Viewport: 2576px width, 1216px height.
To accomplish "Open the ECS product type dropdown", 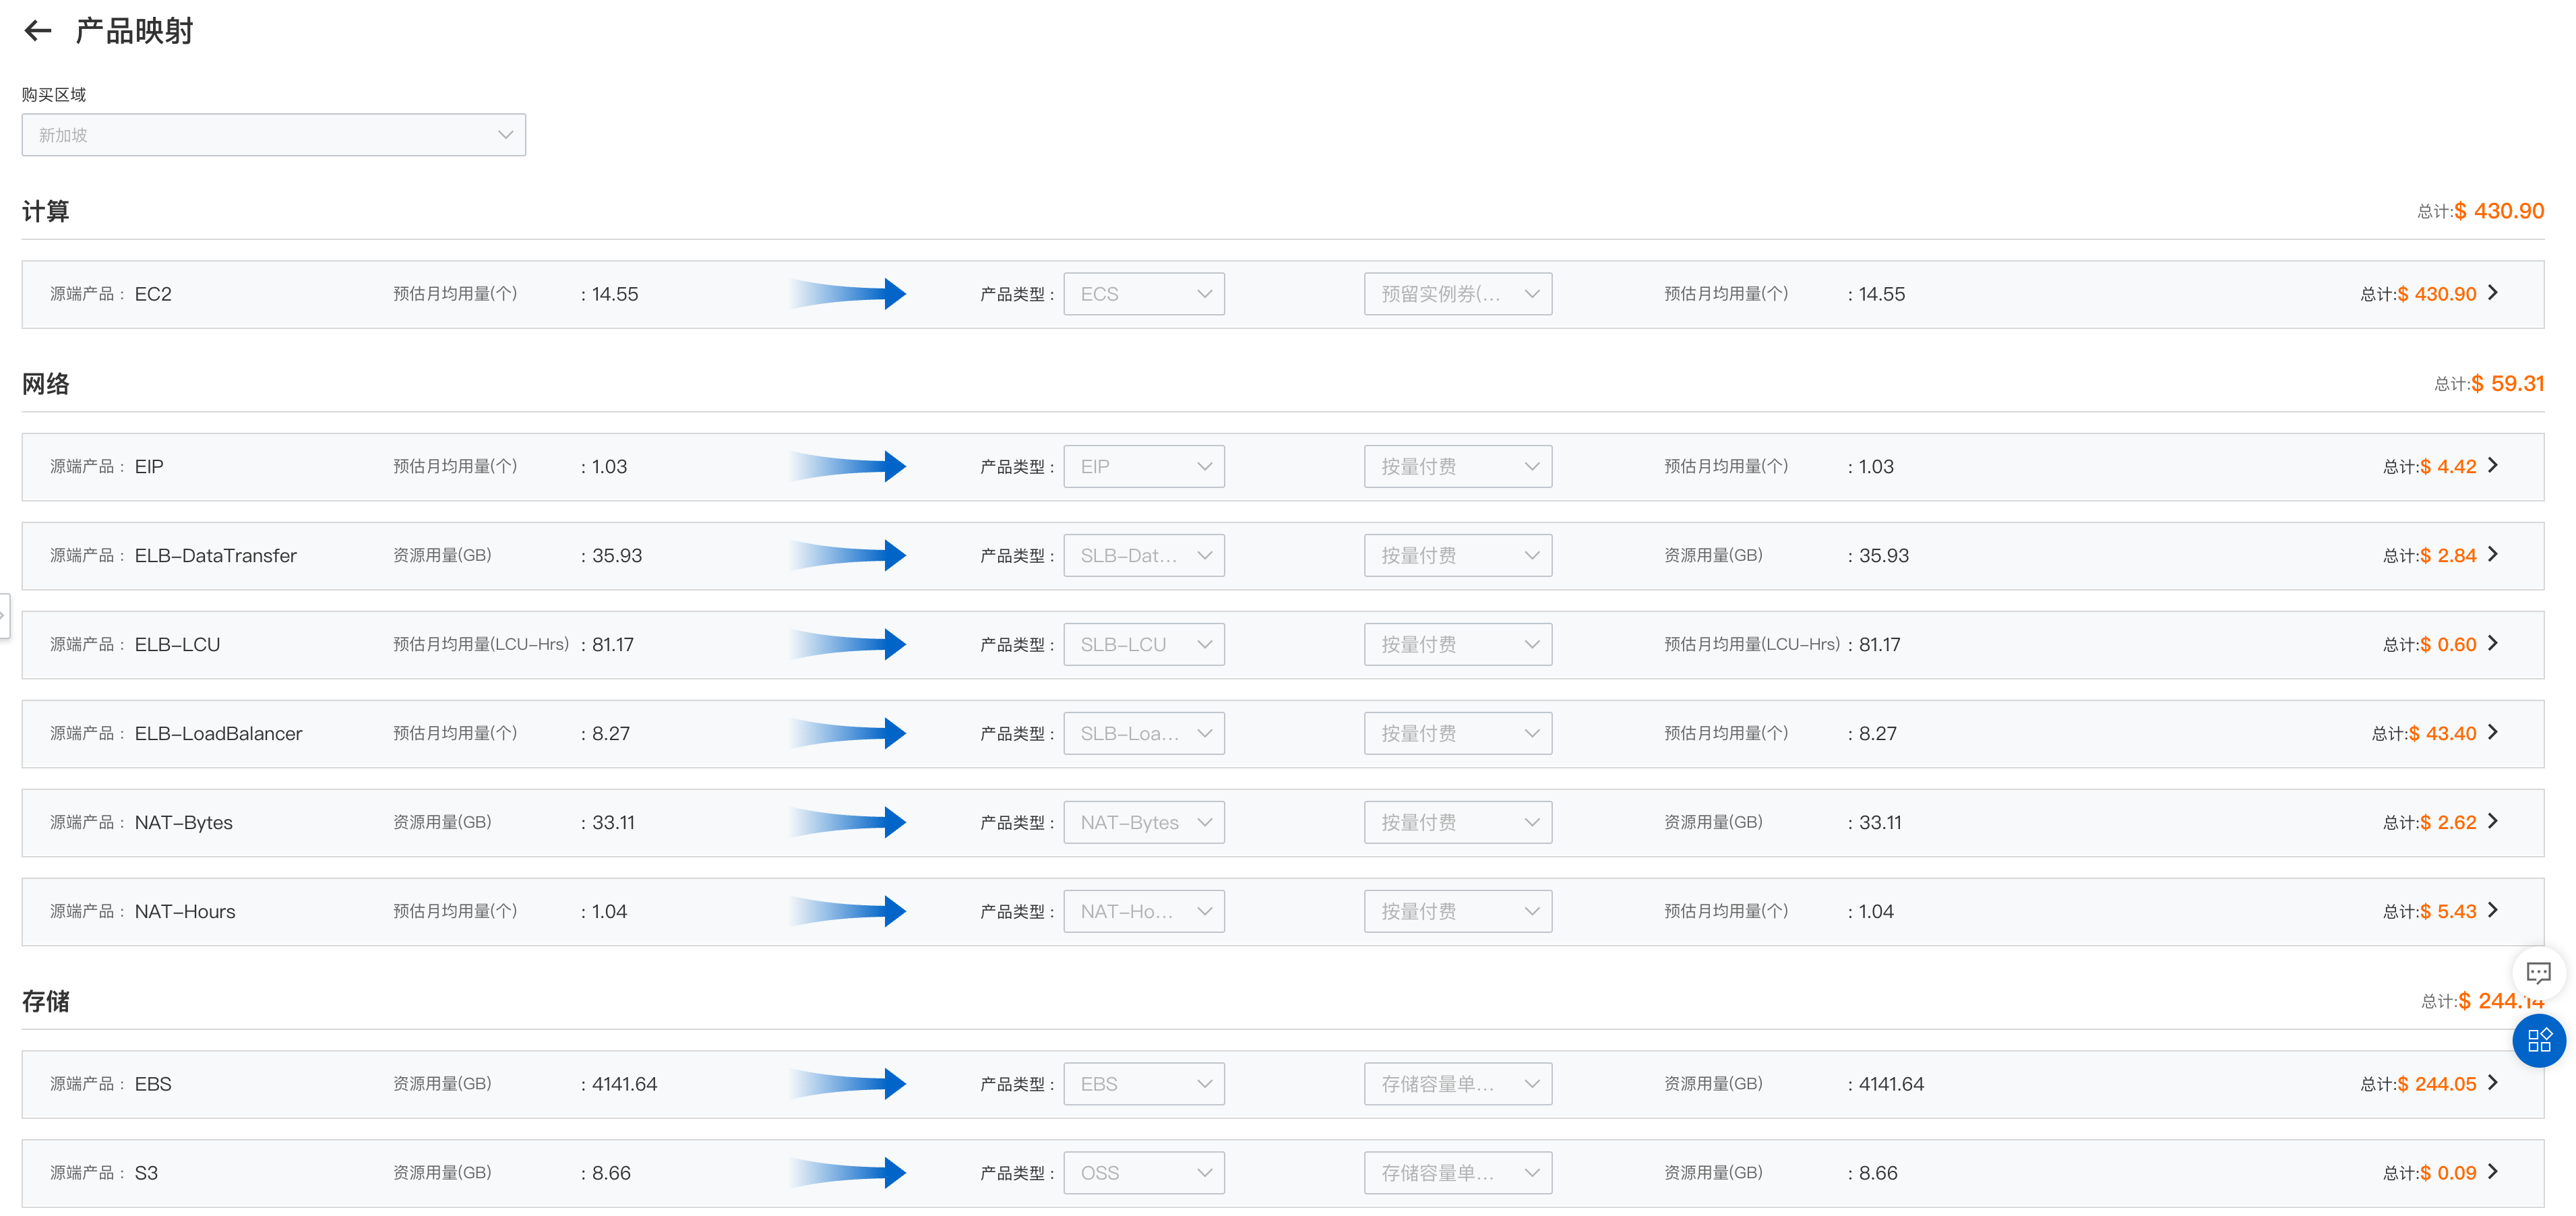I will 1144,294.
